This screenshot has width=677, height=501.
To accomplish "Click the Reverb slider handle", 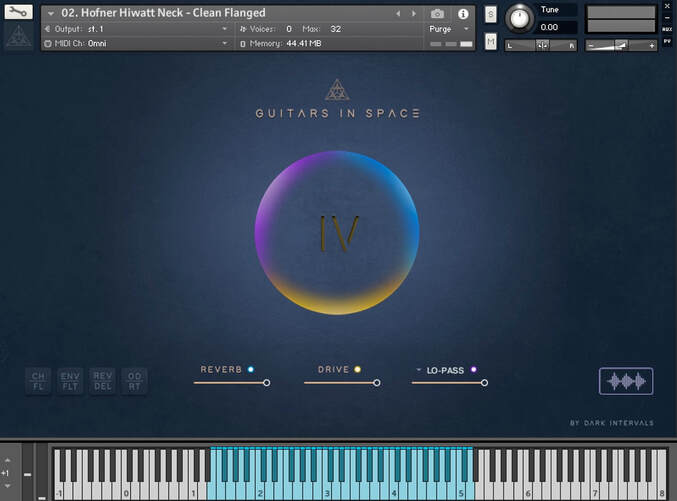I will (267, 383).
